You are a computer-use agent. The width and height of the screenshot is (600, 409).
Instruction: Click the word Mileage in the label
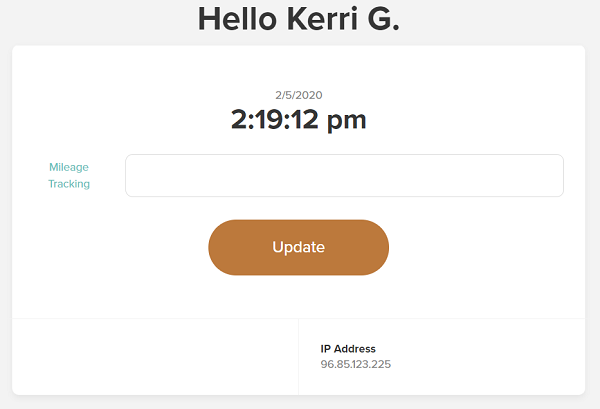click(69, 166)
